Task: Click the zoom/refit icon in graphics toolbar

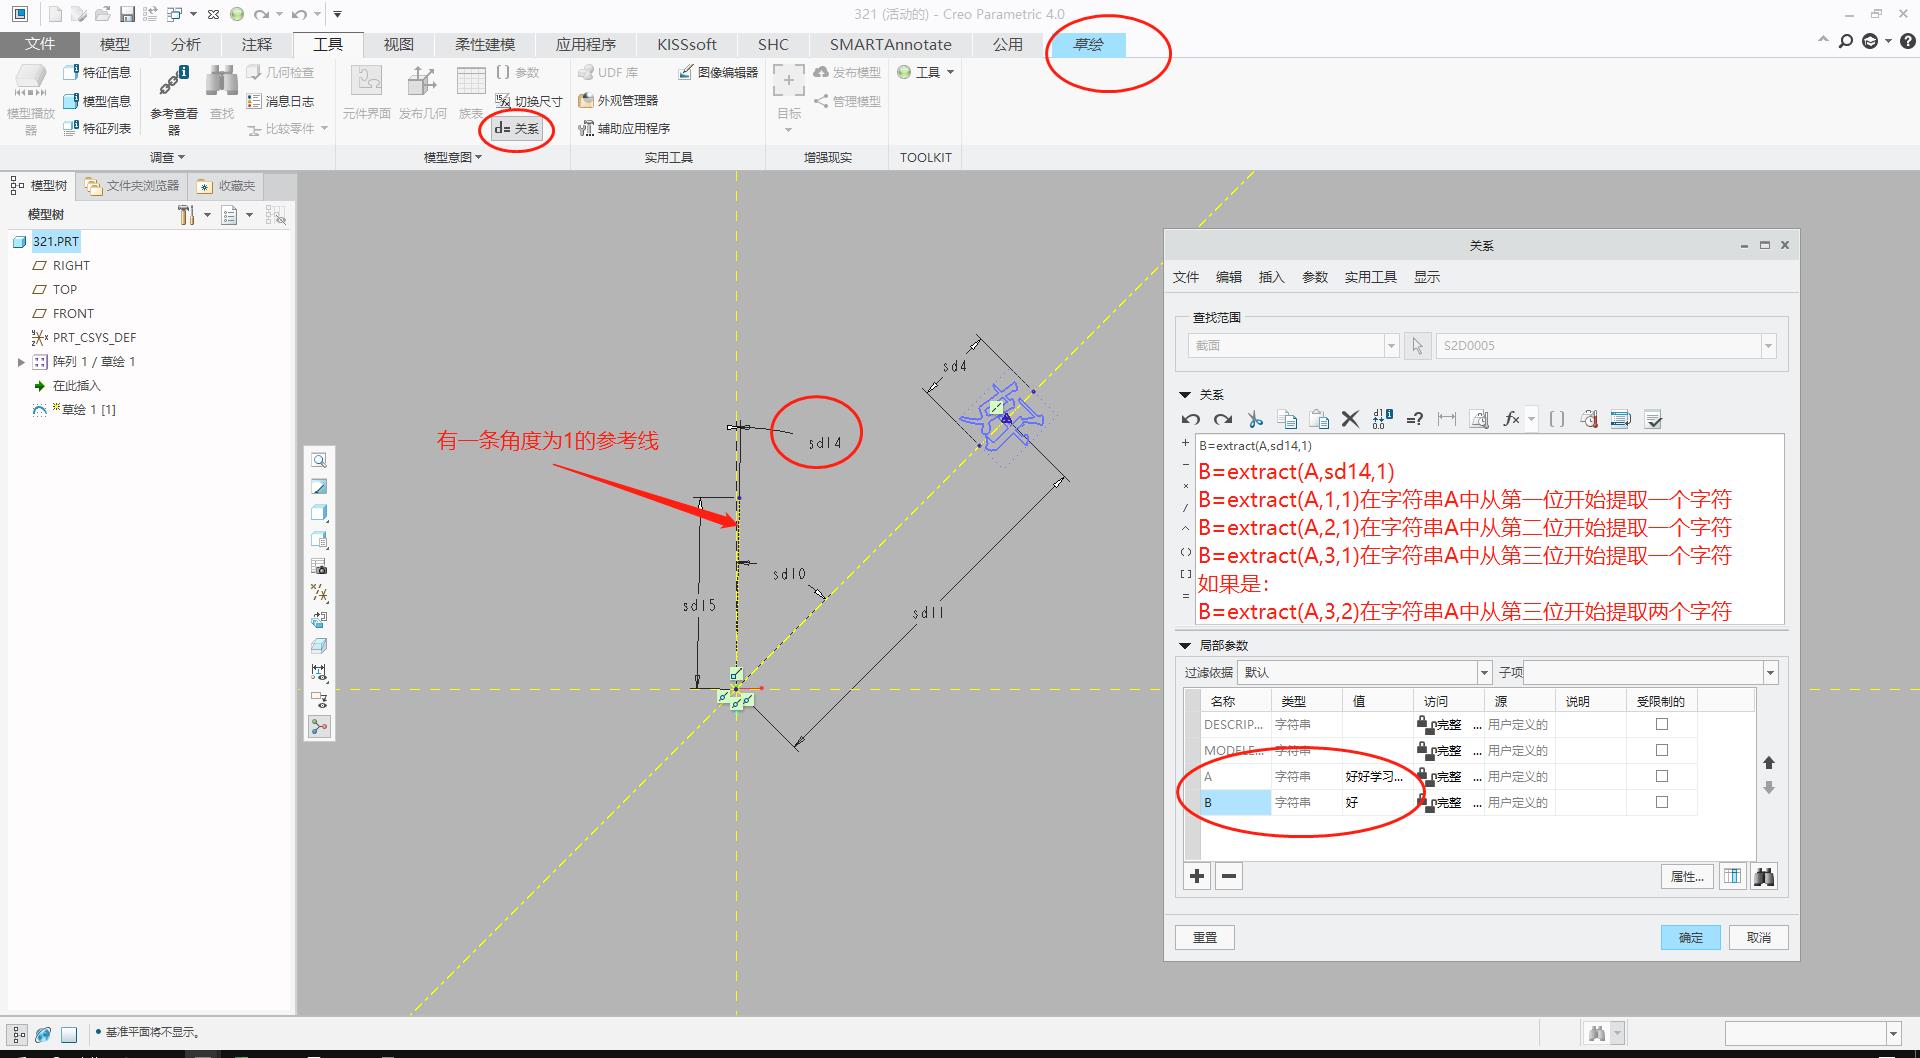Action: [319, 460]
